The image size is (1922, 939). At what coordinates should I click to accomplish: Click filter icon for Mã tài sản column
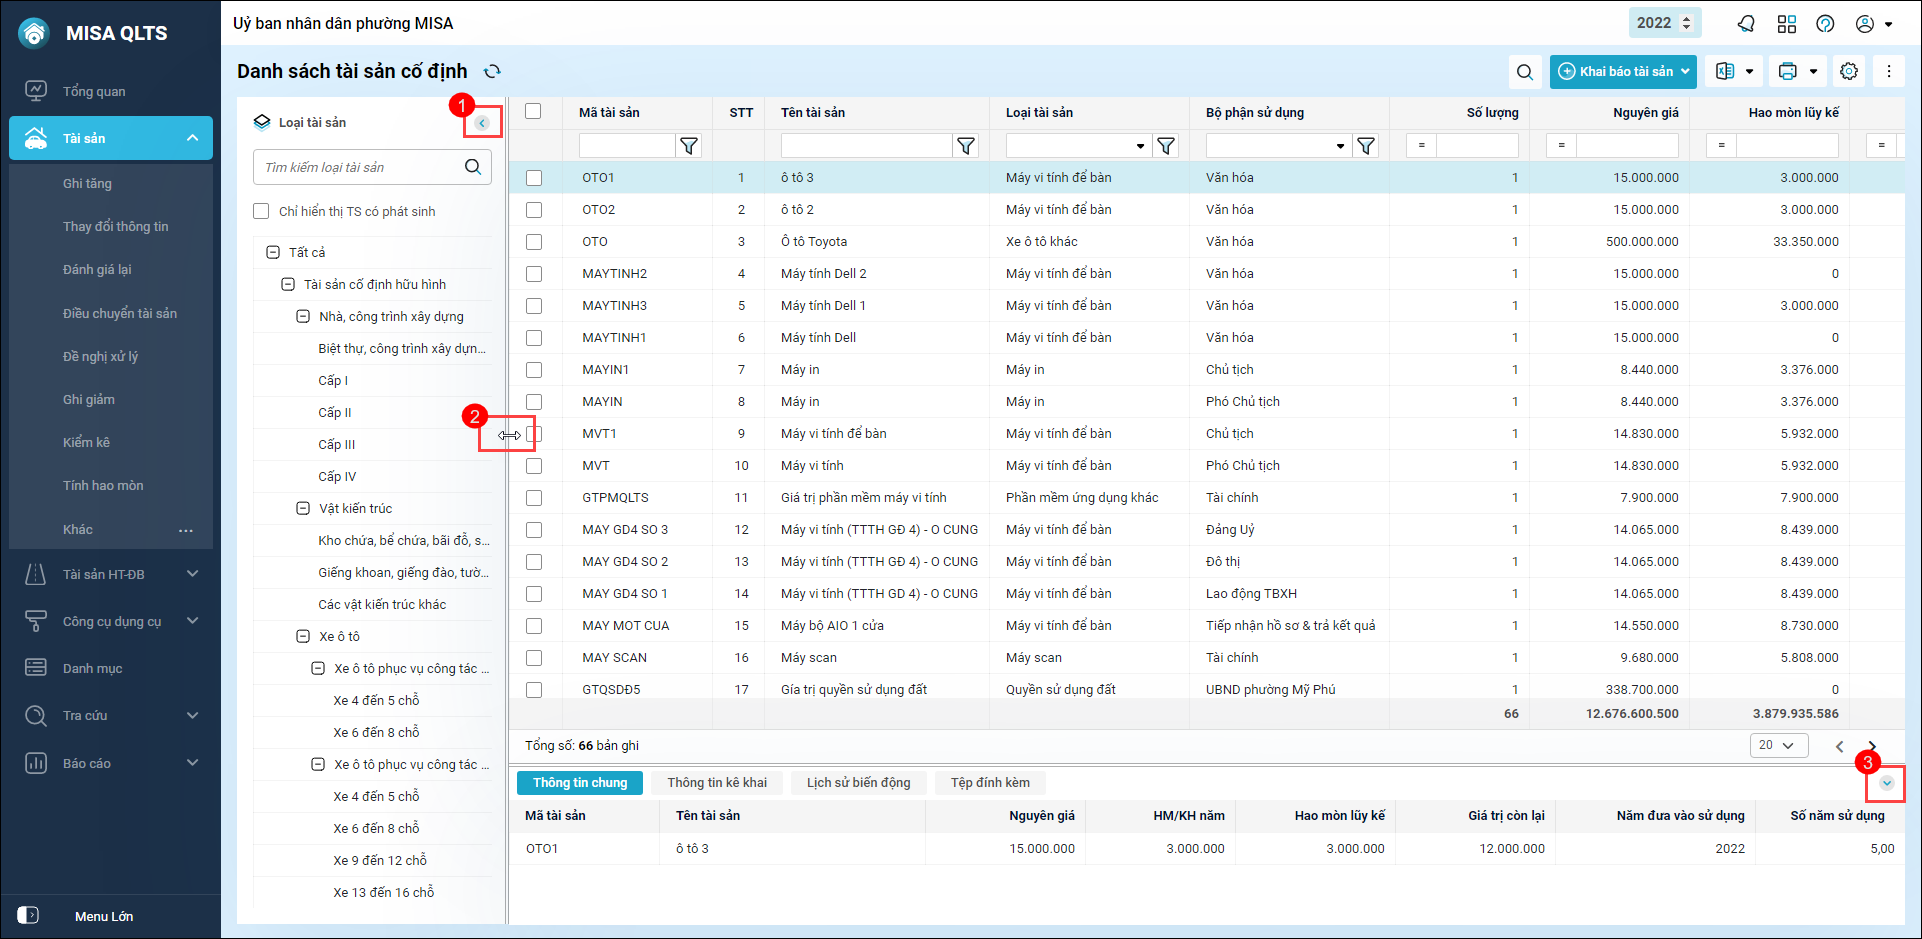click(x=689, y=146)
